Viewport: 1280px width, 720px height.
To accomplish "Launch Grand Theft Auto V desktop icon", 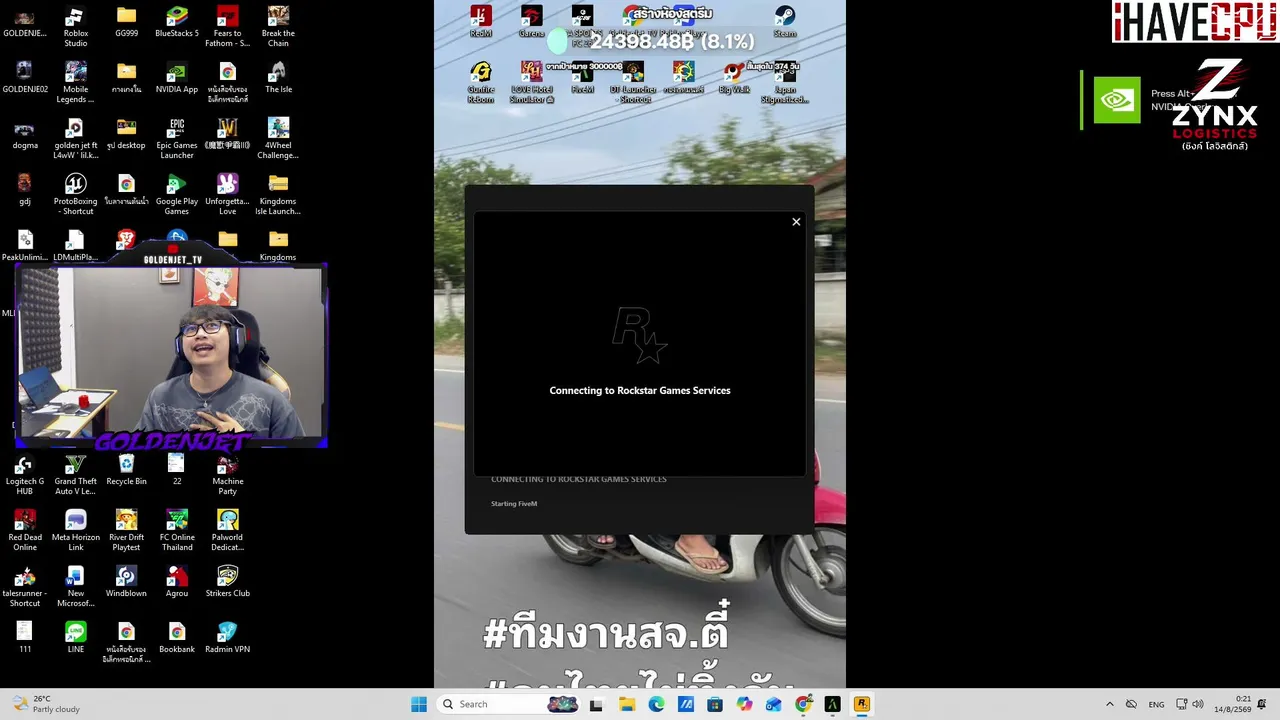I will coord(75,475).
